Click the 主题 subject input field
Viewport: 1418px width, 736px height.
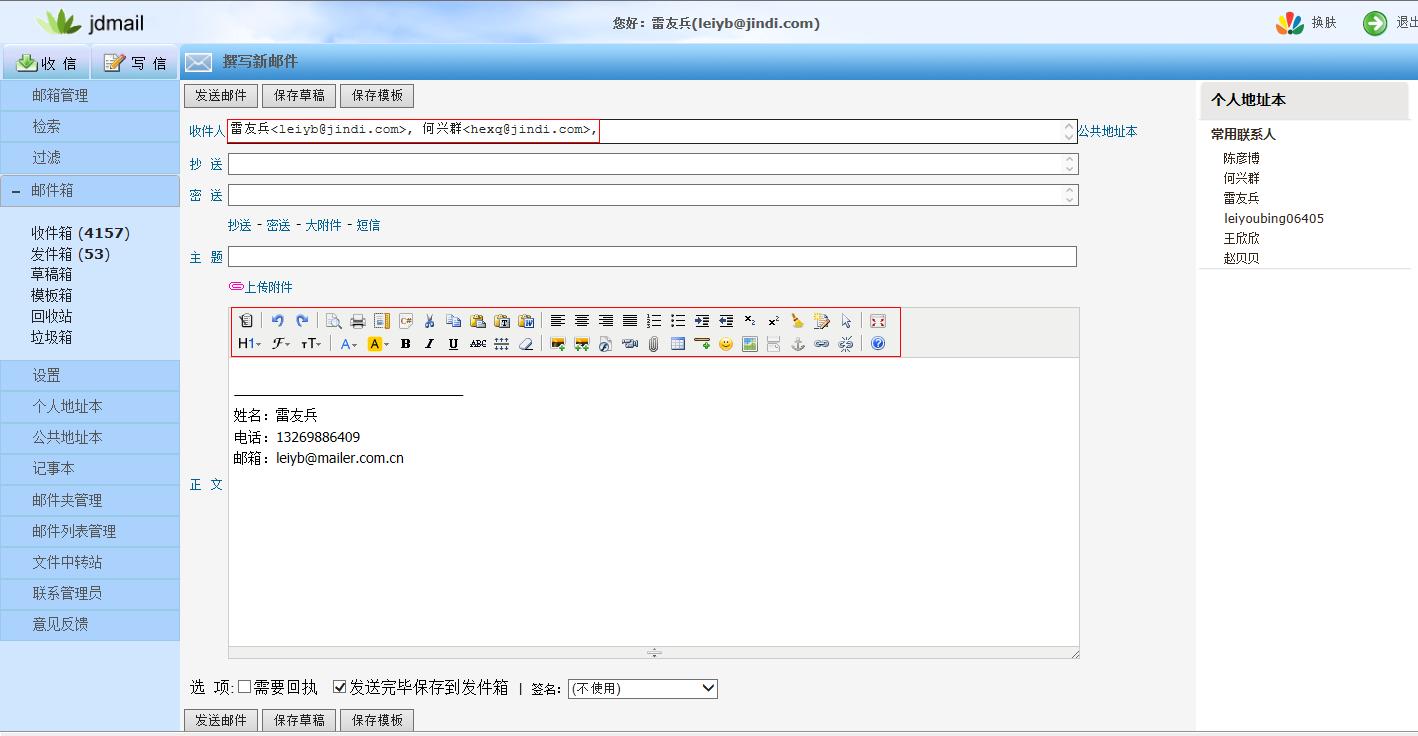coord(652,257)
